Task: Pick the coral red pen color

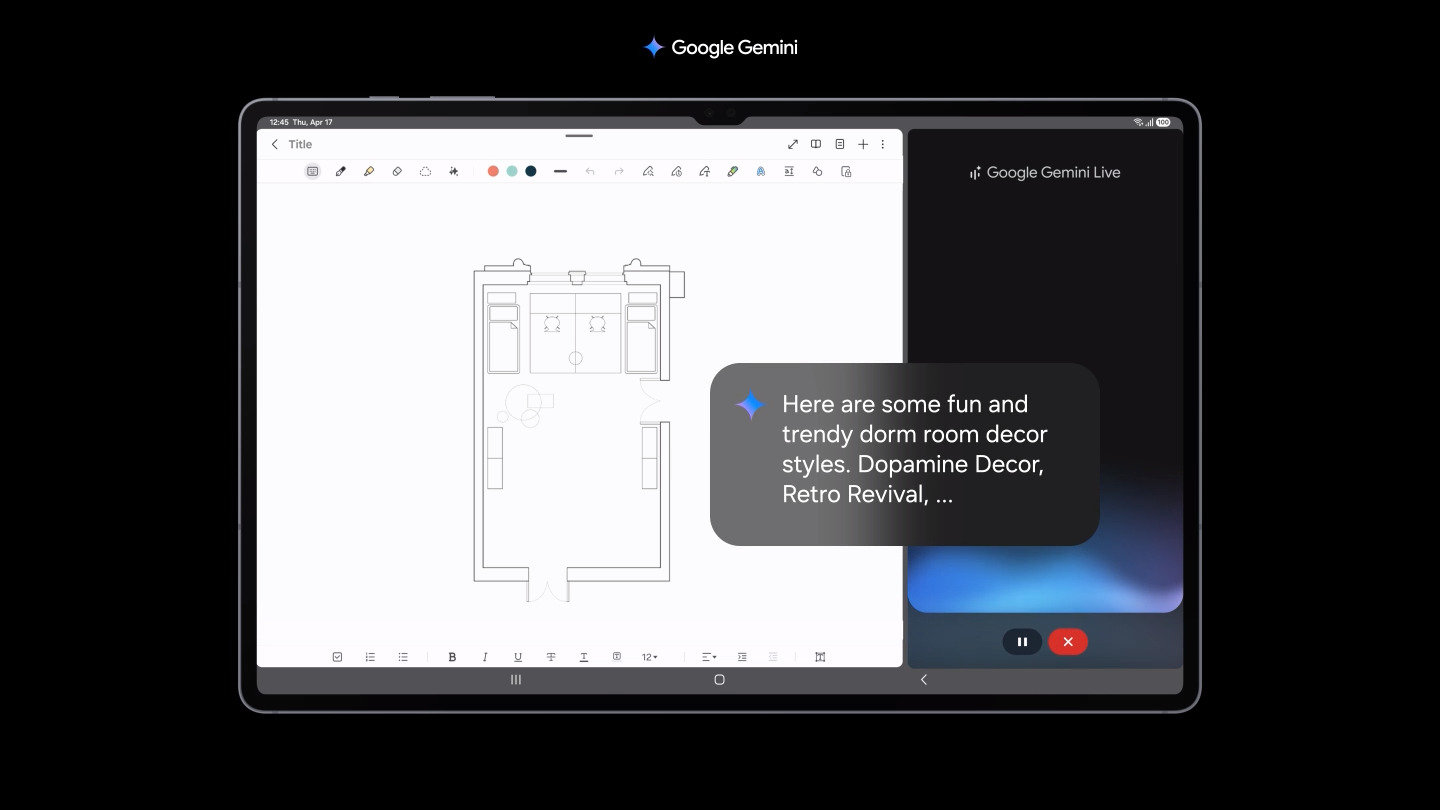Action: click(493, 172)
